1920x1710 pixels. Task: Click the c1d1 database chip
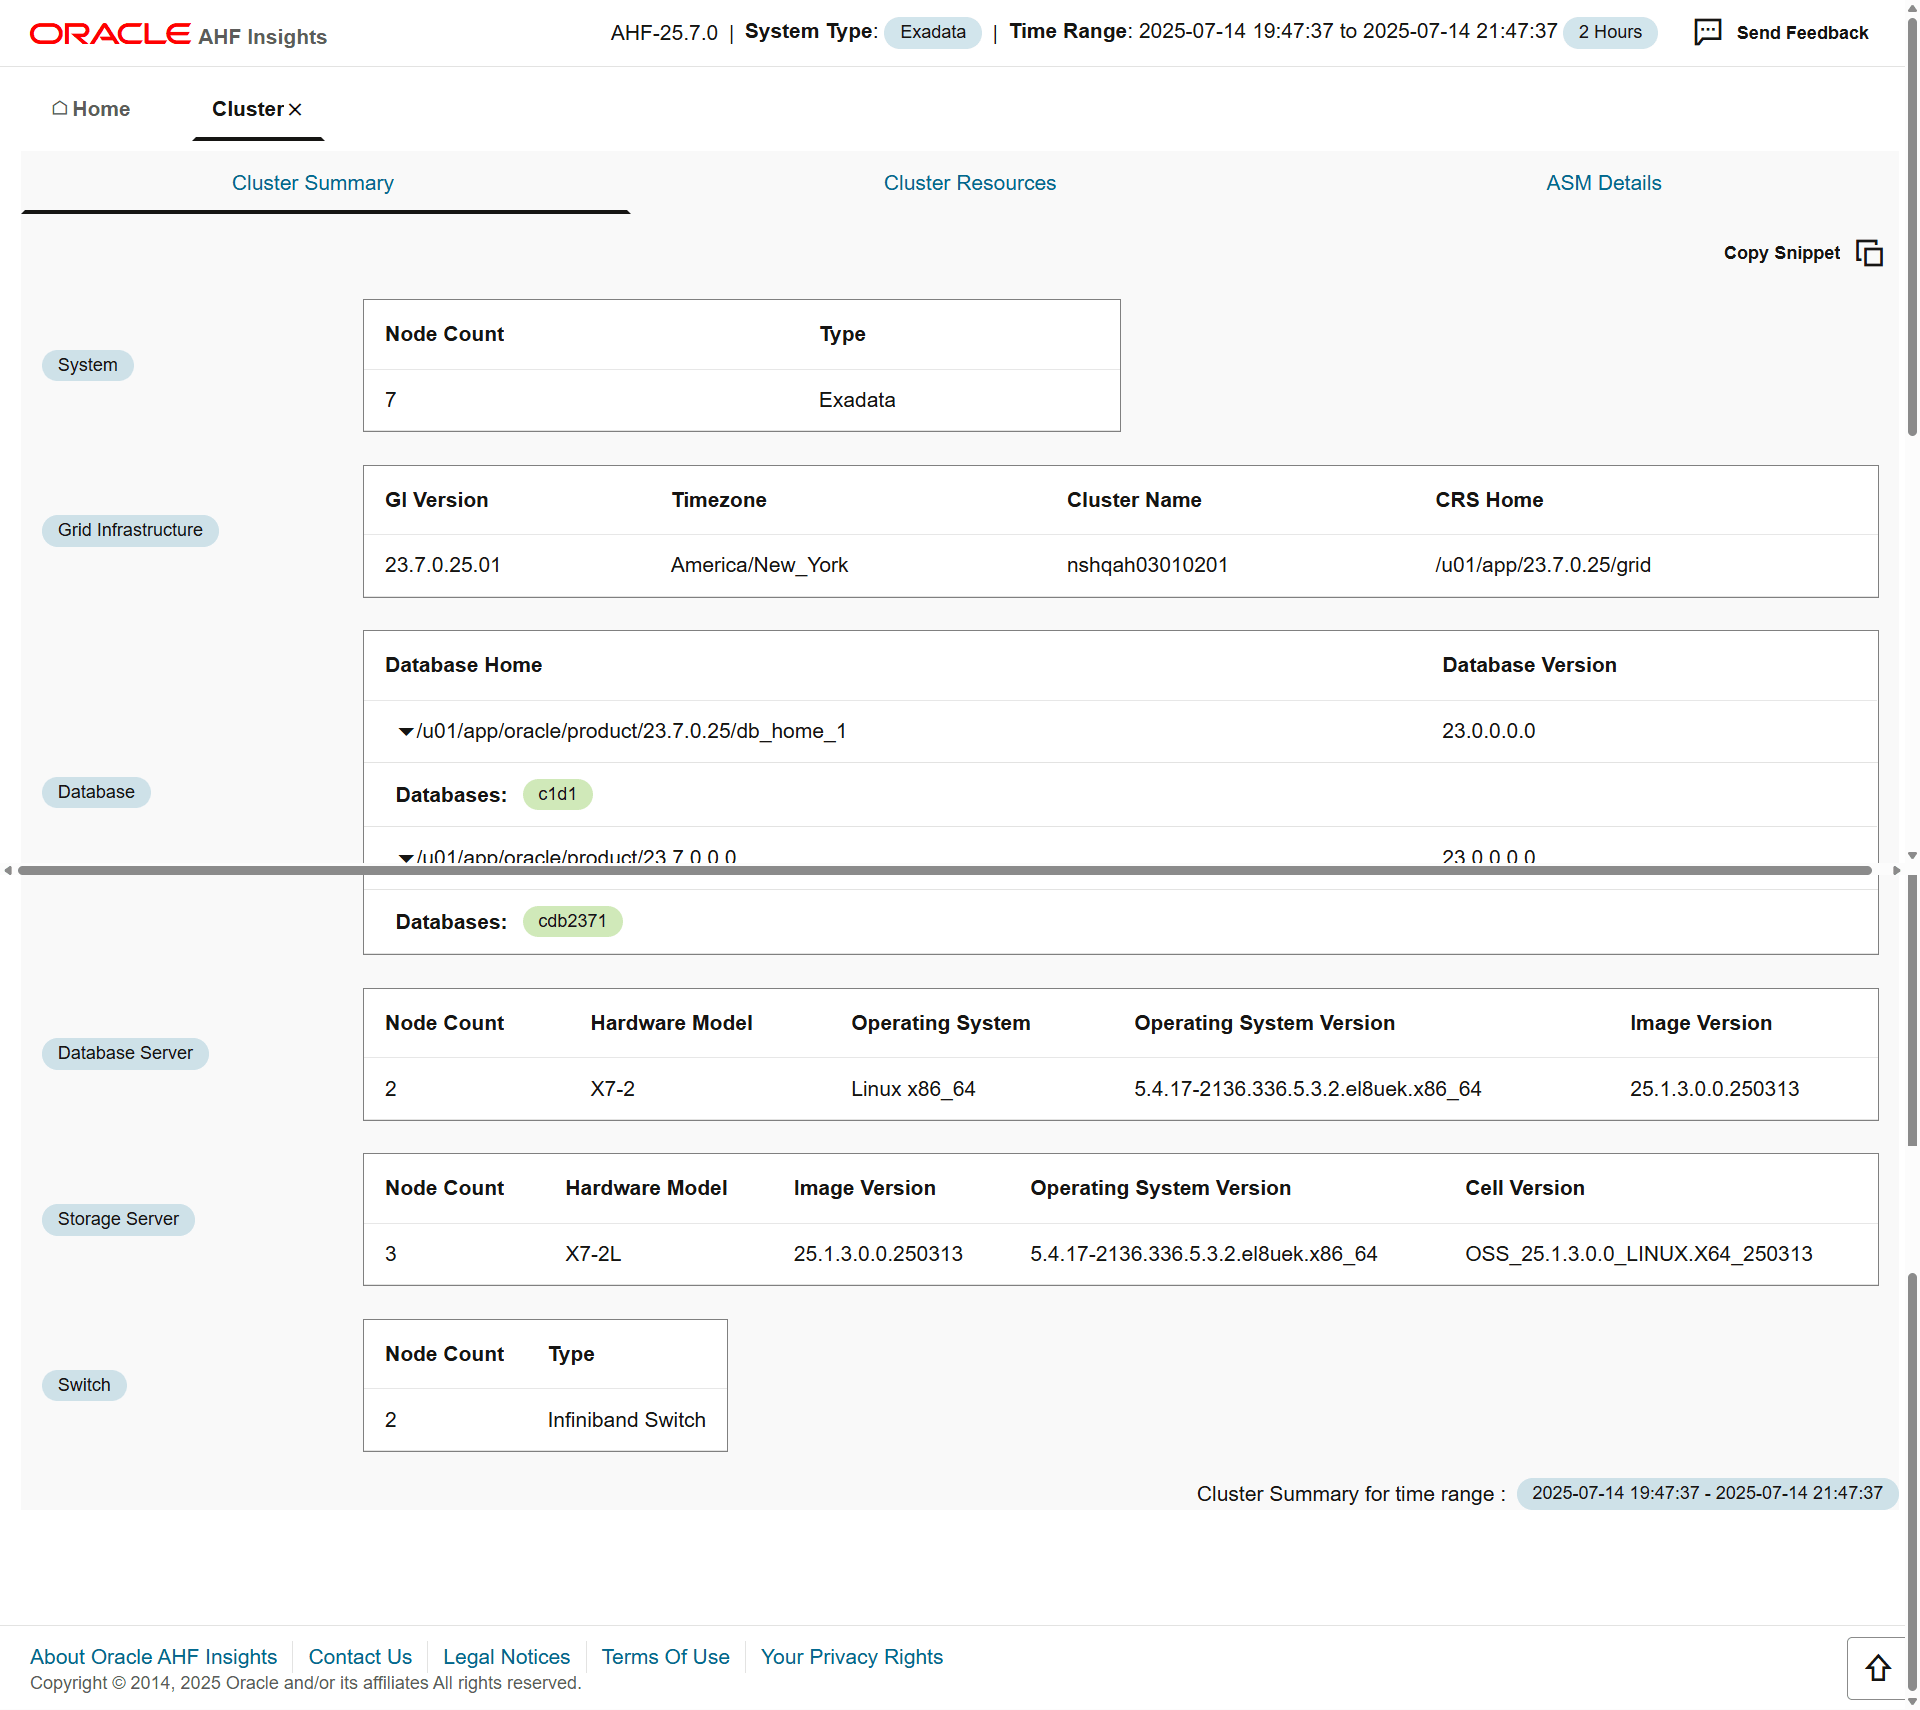557,794
